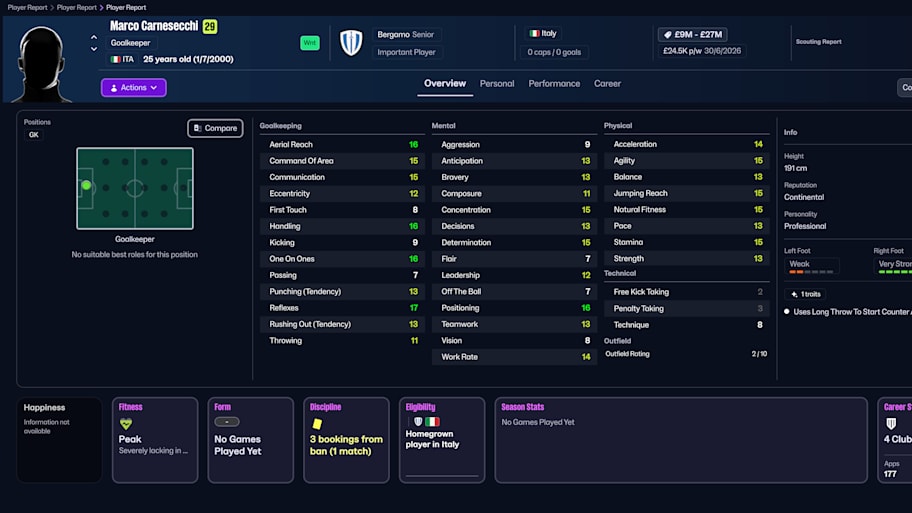This screenshot has width=912, height=513.
Task: Click the Outfield Rating 2/10 row
Action: pos(686,354)
